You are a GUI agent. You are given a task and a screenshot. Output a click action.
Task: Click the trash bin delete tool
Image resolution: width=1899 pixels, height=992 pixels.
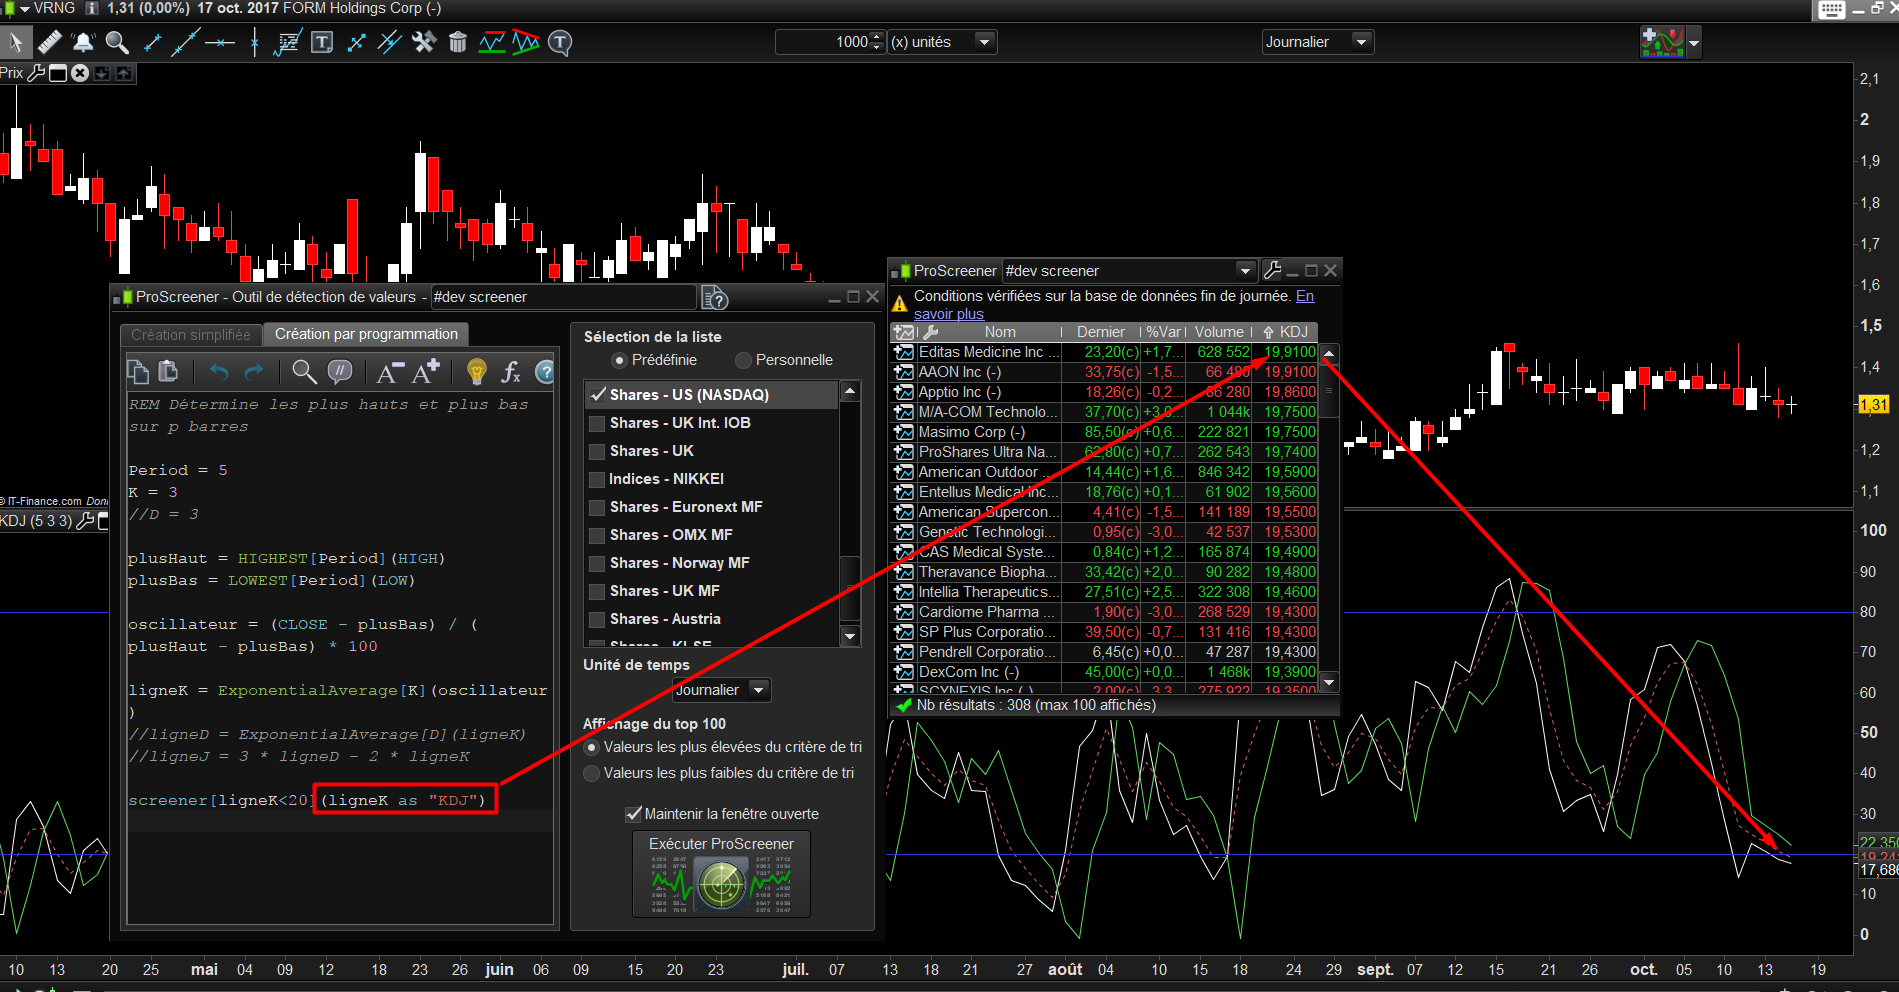click(x=458, y=42)
